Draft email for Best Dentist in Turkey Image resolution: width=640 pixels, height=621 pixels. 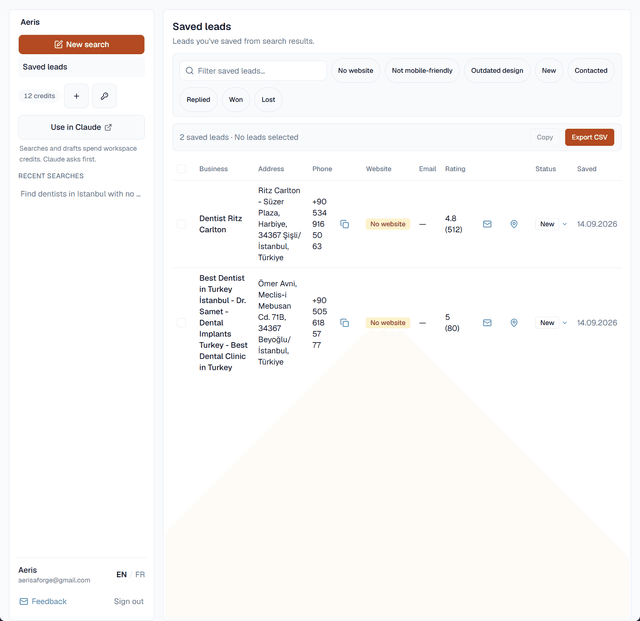click(487, 323)
